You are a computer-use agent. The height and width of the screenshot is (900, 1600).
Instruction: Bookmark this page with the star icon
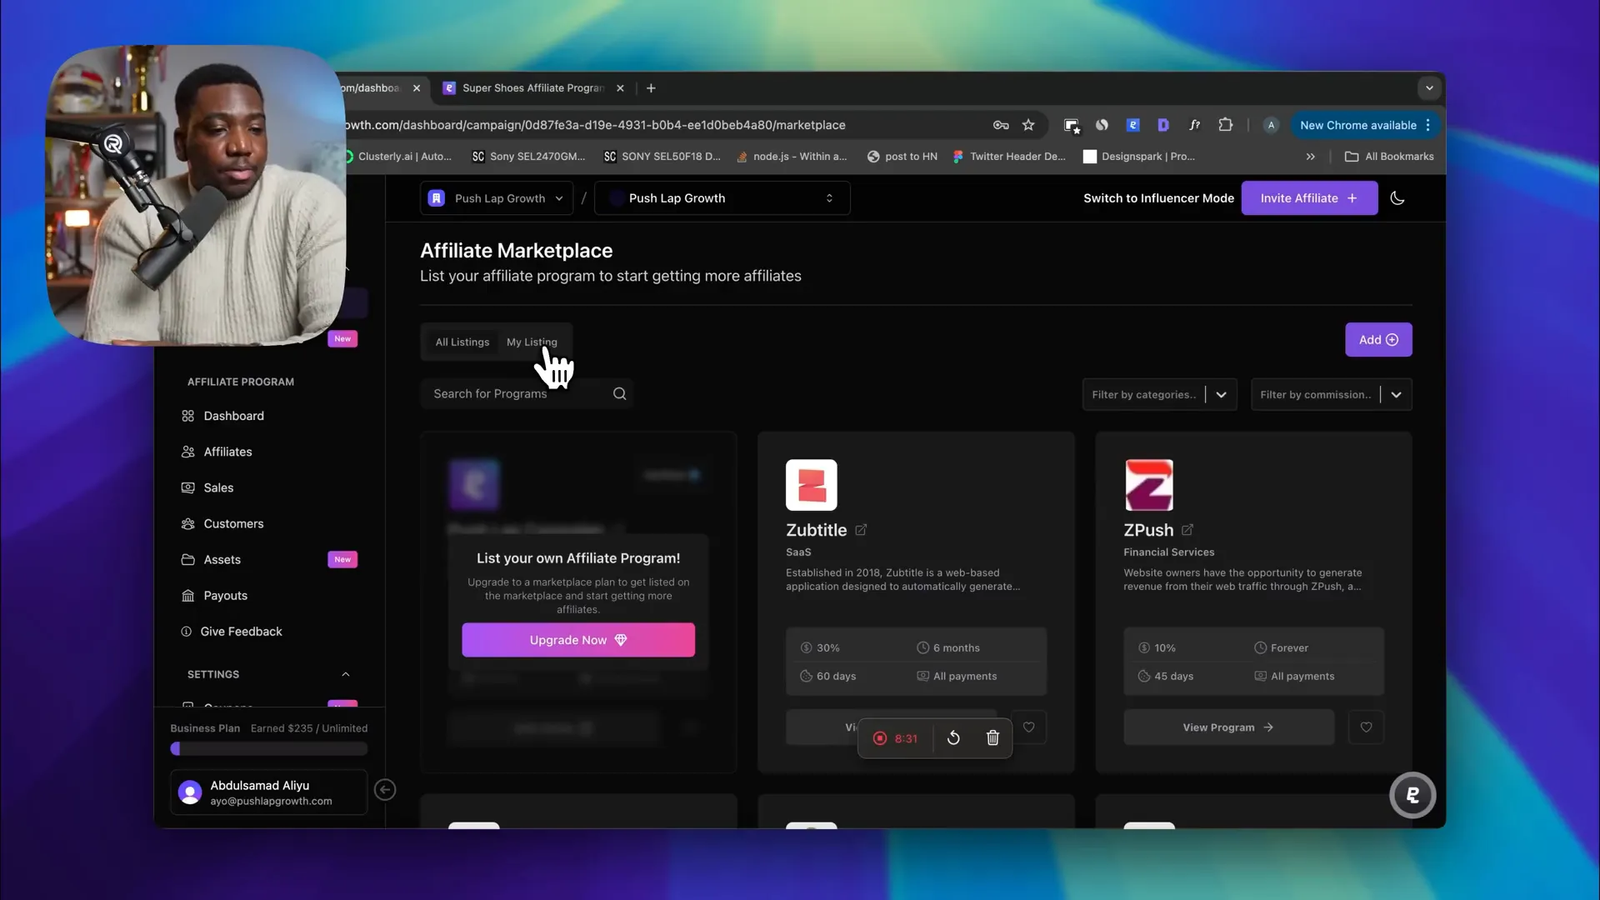pyautogui.click(x=1028, y=125)
